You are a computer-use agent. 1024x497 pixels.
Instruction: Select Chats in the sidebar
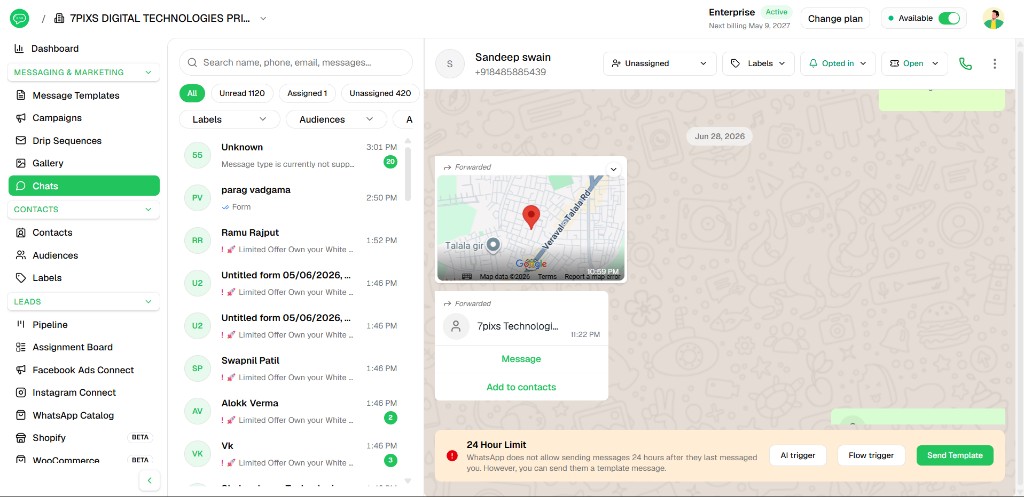click(84, 185)
